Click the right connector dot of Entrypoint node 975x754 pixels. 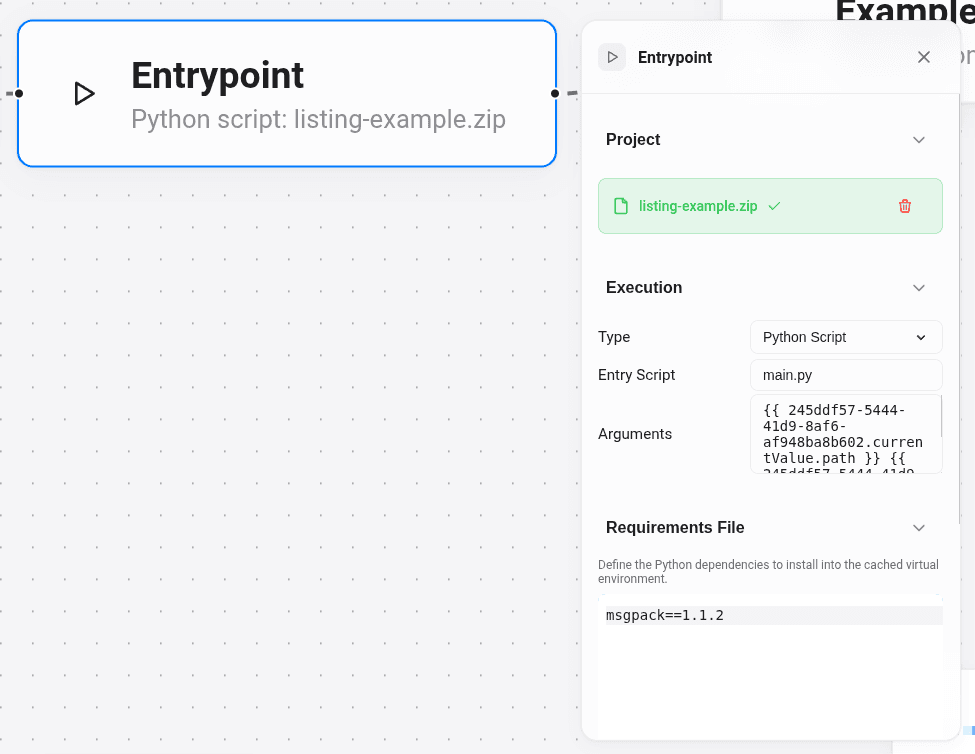(x=555, y=94)
